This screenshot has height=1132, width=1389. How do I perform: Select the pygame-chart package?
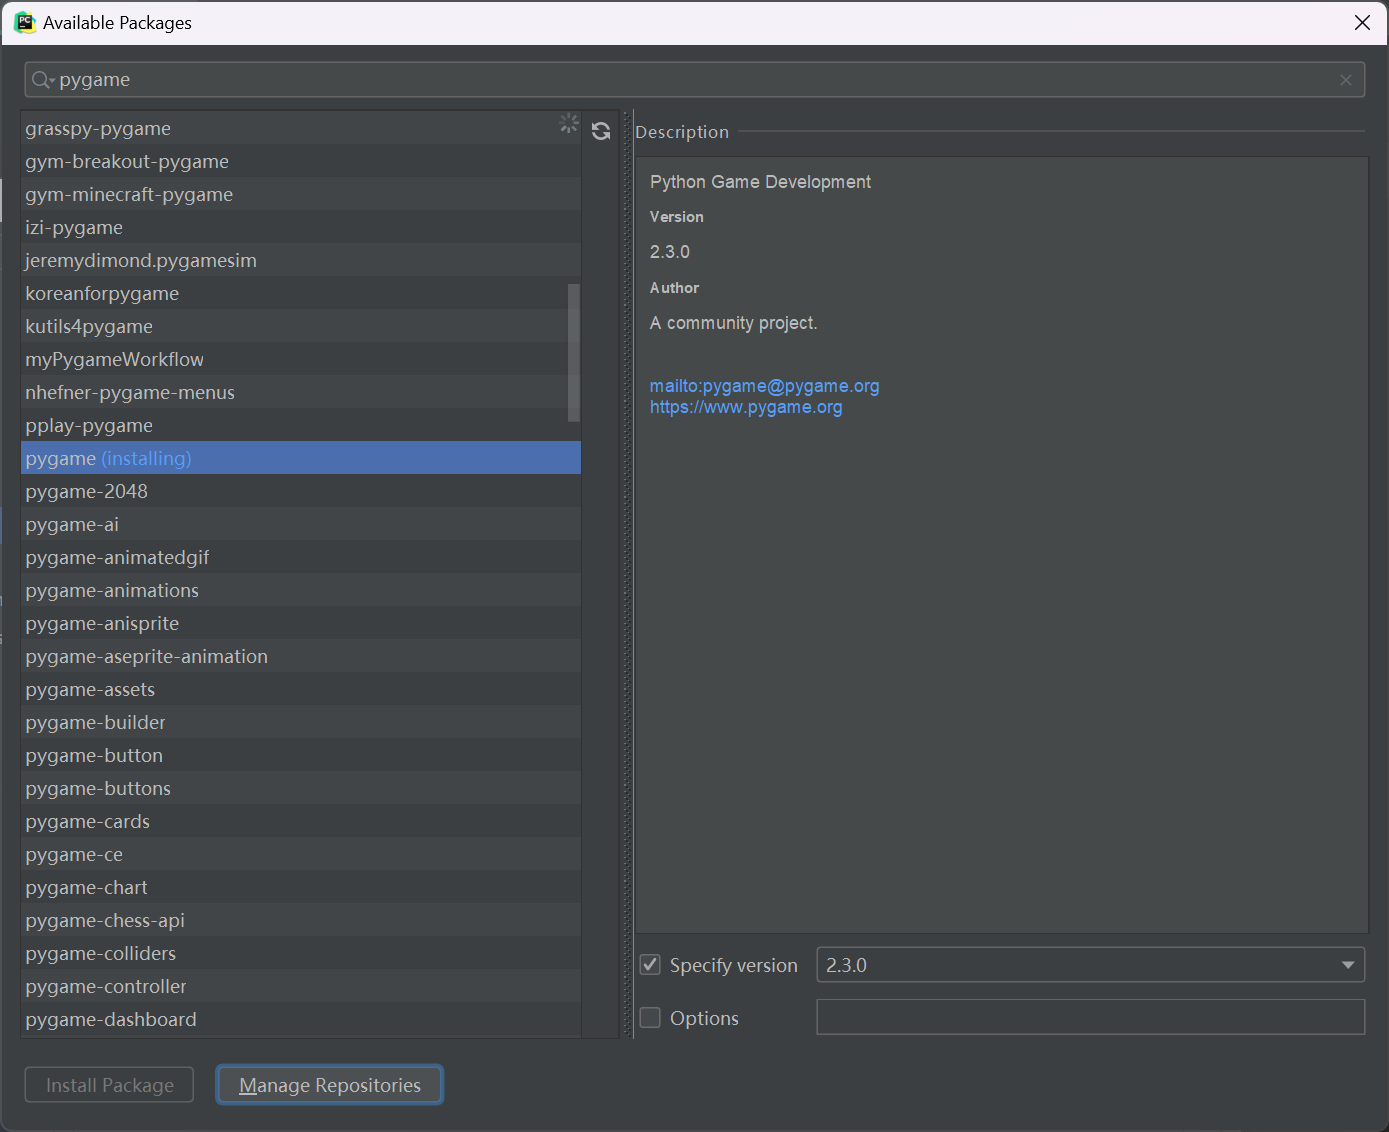[x=301, y=887]
